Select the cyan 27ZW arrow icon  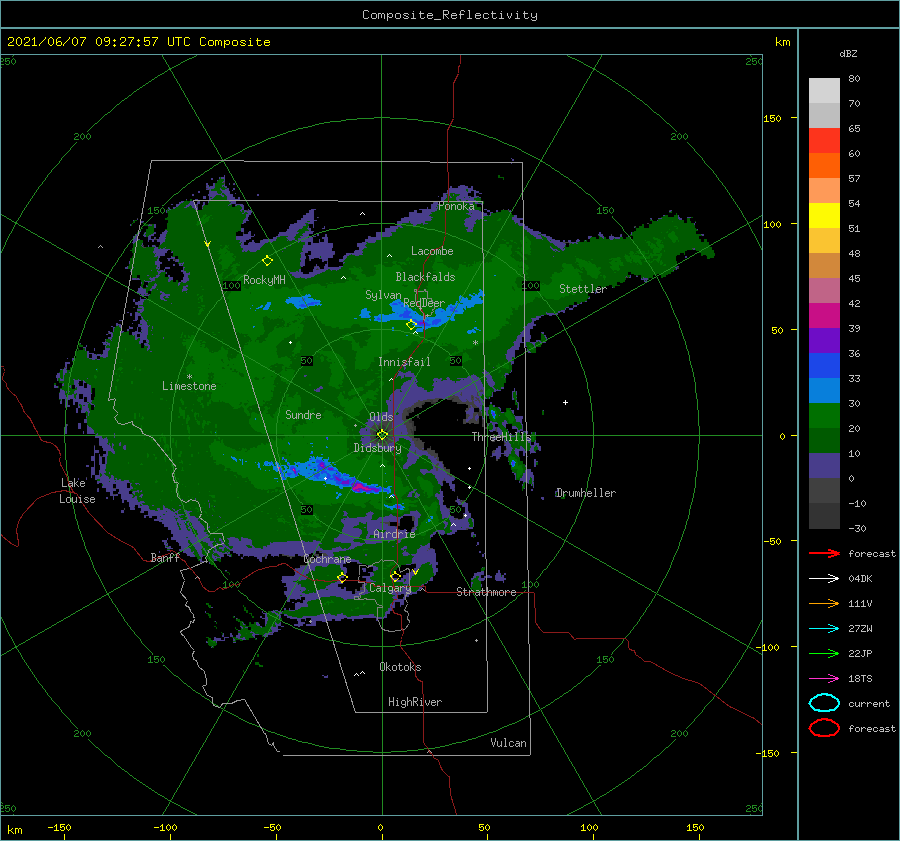824,629
